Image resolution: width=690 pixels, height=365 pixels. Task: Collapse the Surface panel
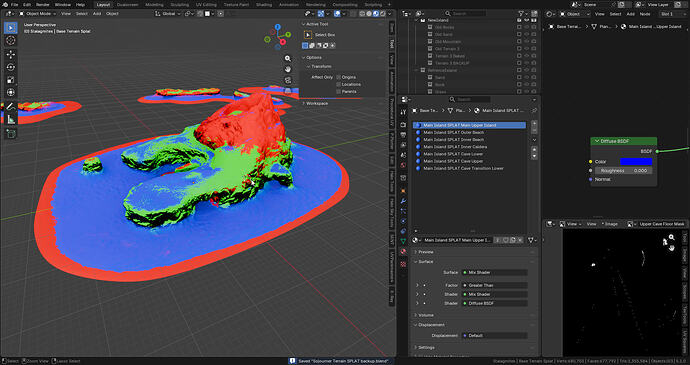(x=416, y=262)
